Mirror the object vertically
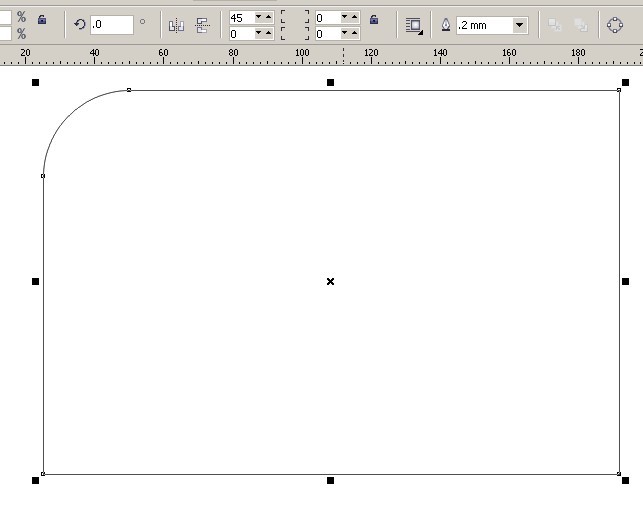This screenshot has width=643, height=508. (203, 25)
